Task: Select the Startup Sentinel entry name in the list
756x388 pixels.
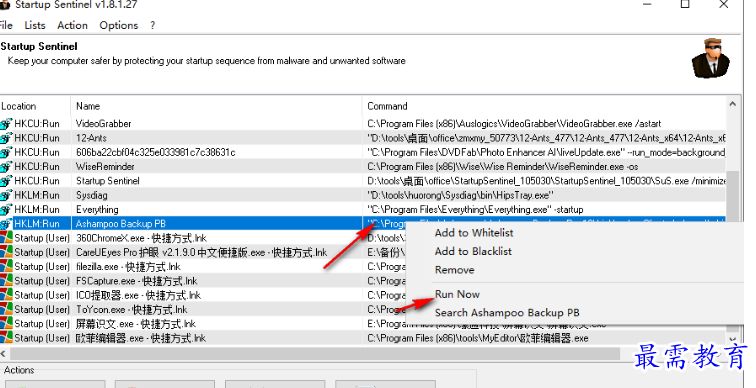Action: pyautogui.click(x=108, y=181)
